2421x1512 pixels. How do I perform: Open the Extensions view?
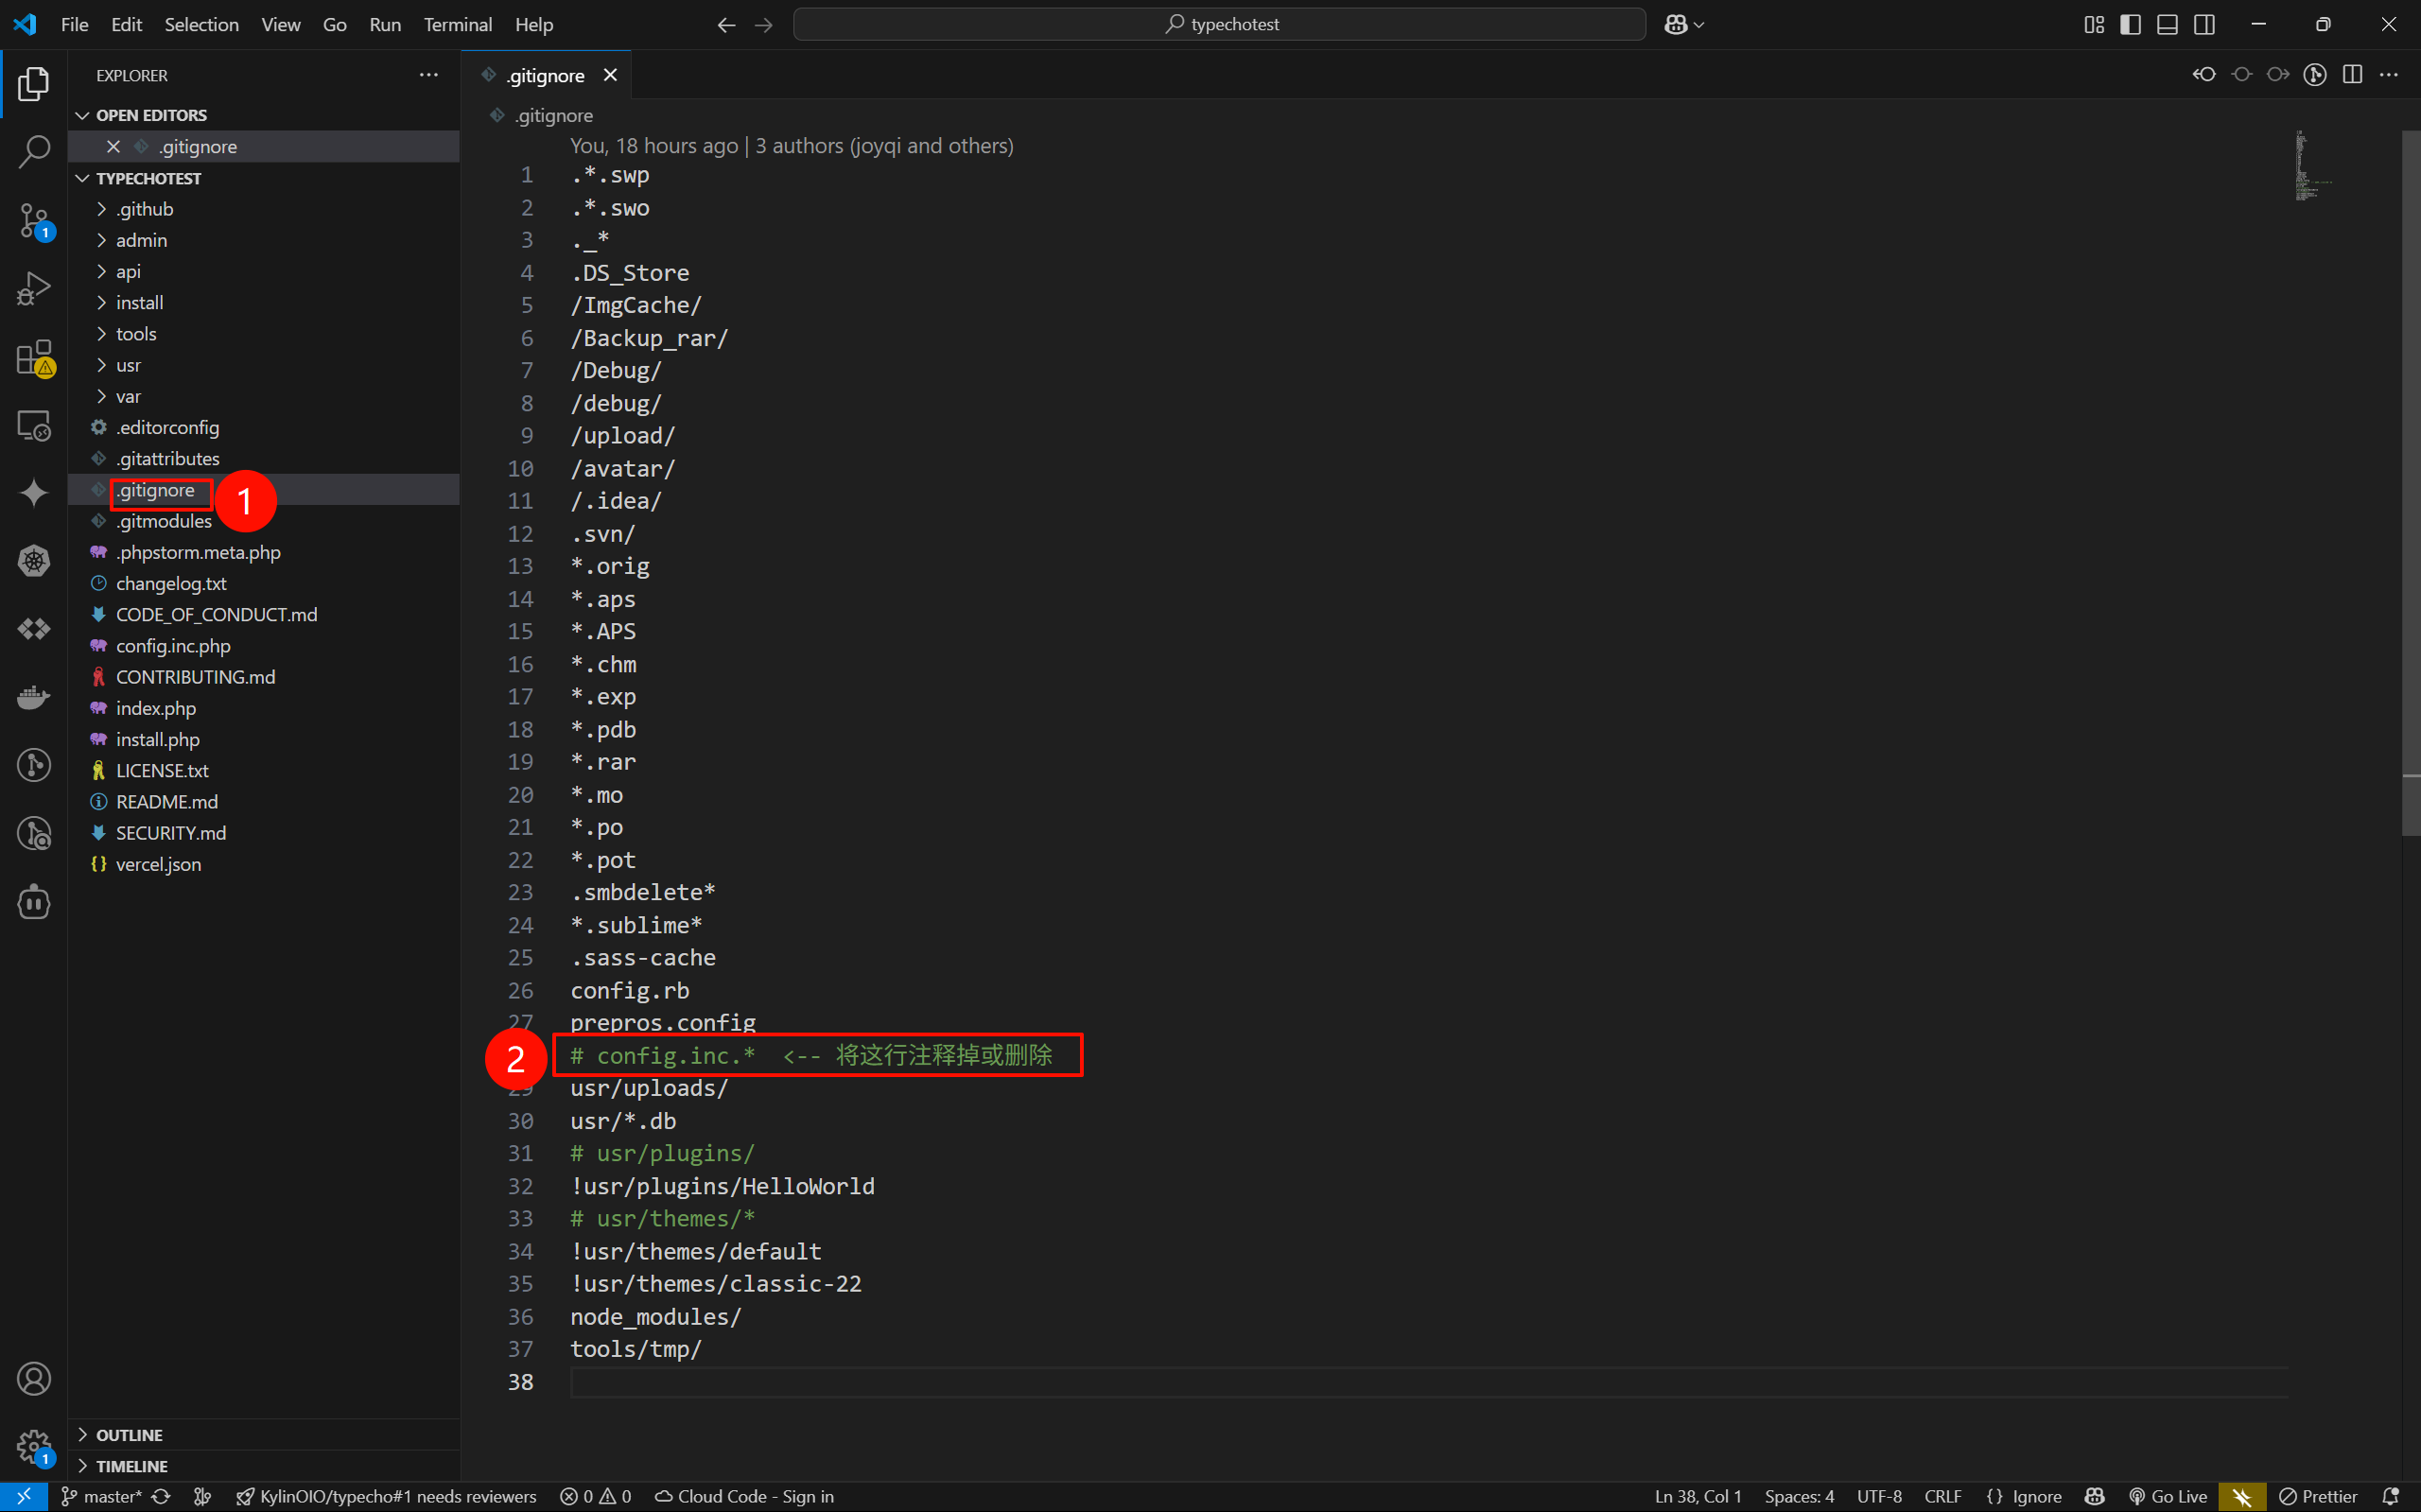[x=34, y=358]
